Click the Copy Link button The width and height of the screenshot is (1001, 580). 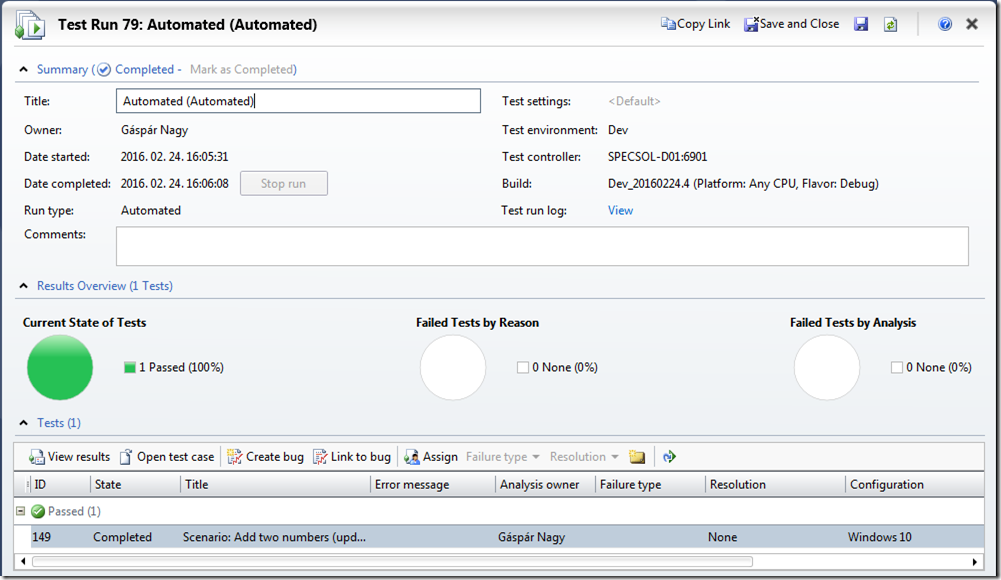[x=695, y=24]
